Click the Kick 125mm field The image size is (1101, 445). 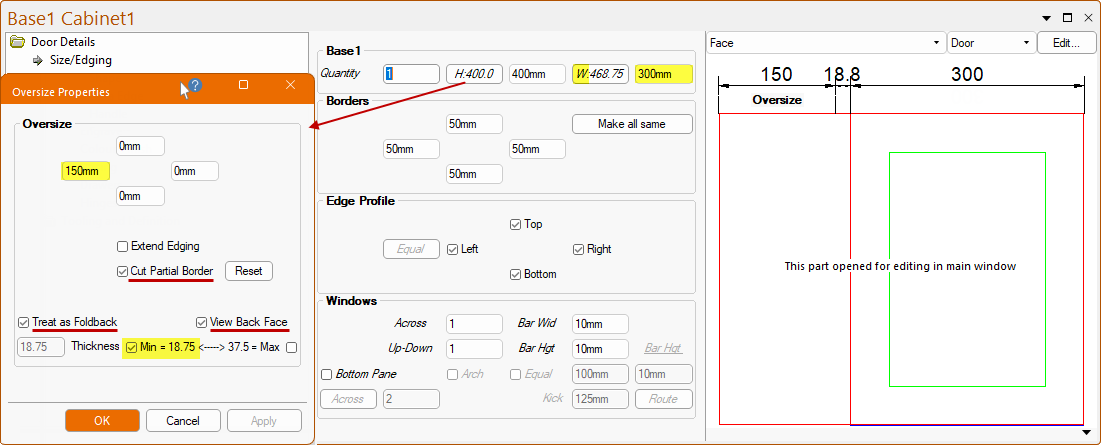click(600, 399)
